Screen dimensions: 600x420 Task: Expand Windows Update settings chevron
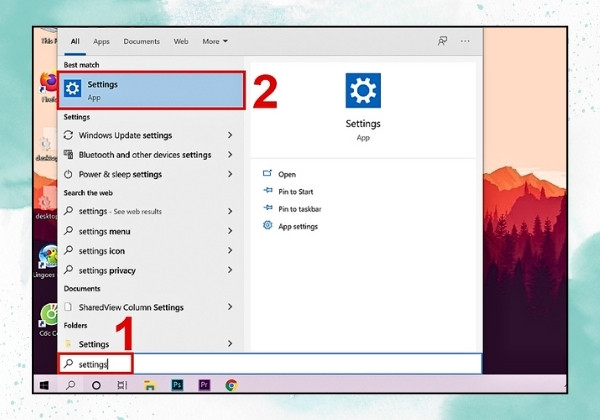(230, 135)
